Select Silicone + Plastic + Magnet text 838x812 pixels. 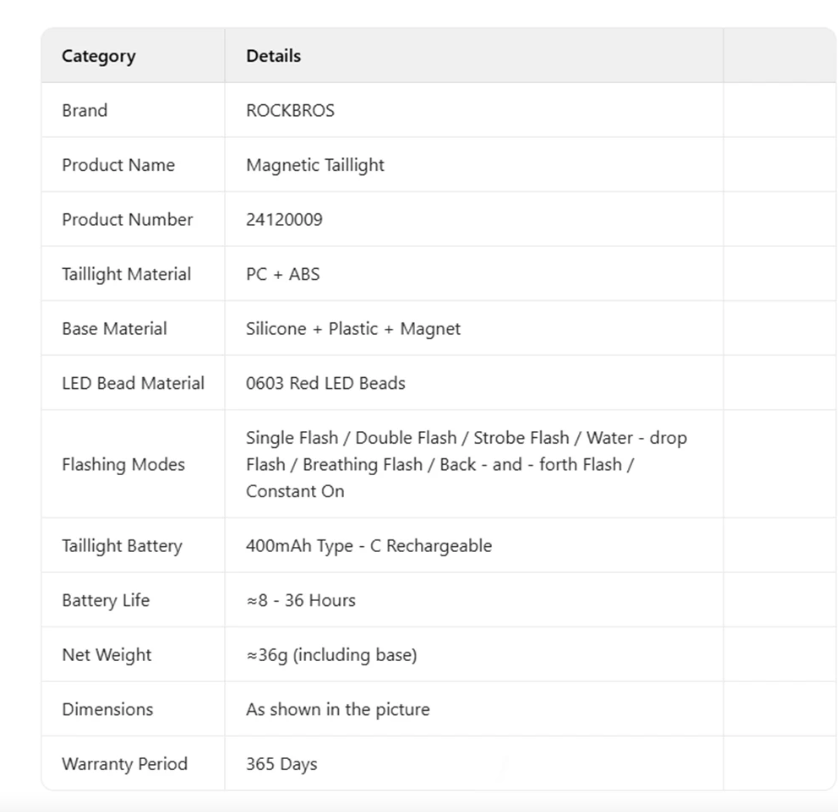pyautogui.click(x=353, y=328)
